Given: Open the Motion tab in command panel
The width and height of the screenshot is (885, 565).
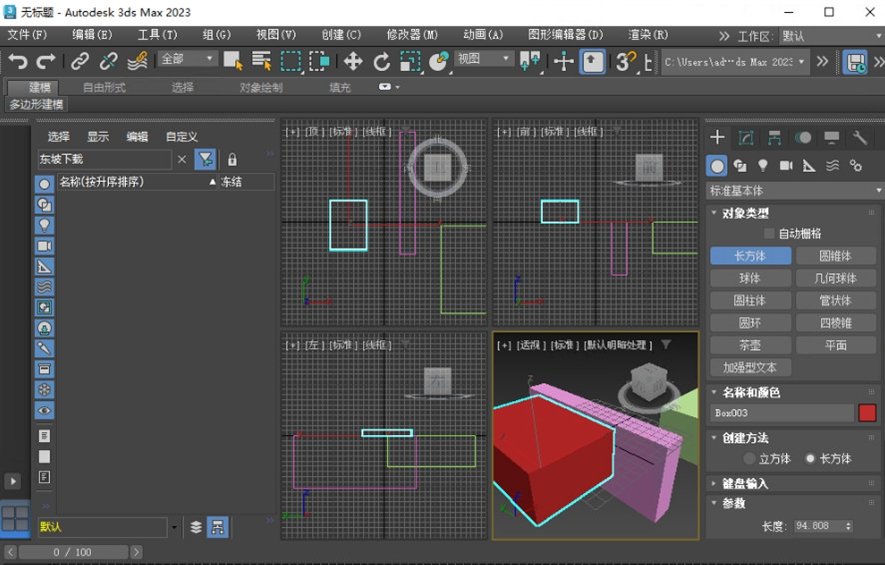Looking at the screenshot, I should (x=803, y=137).
